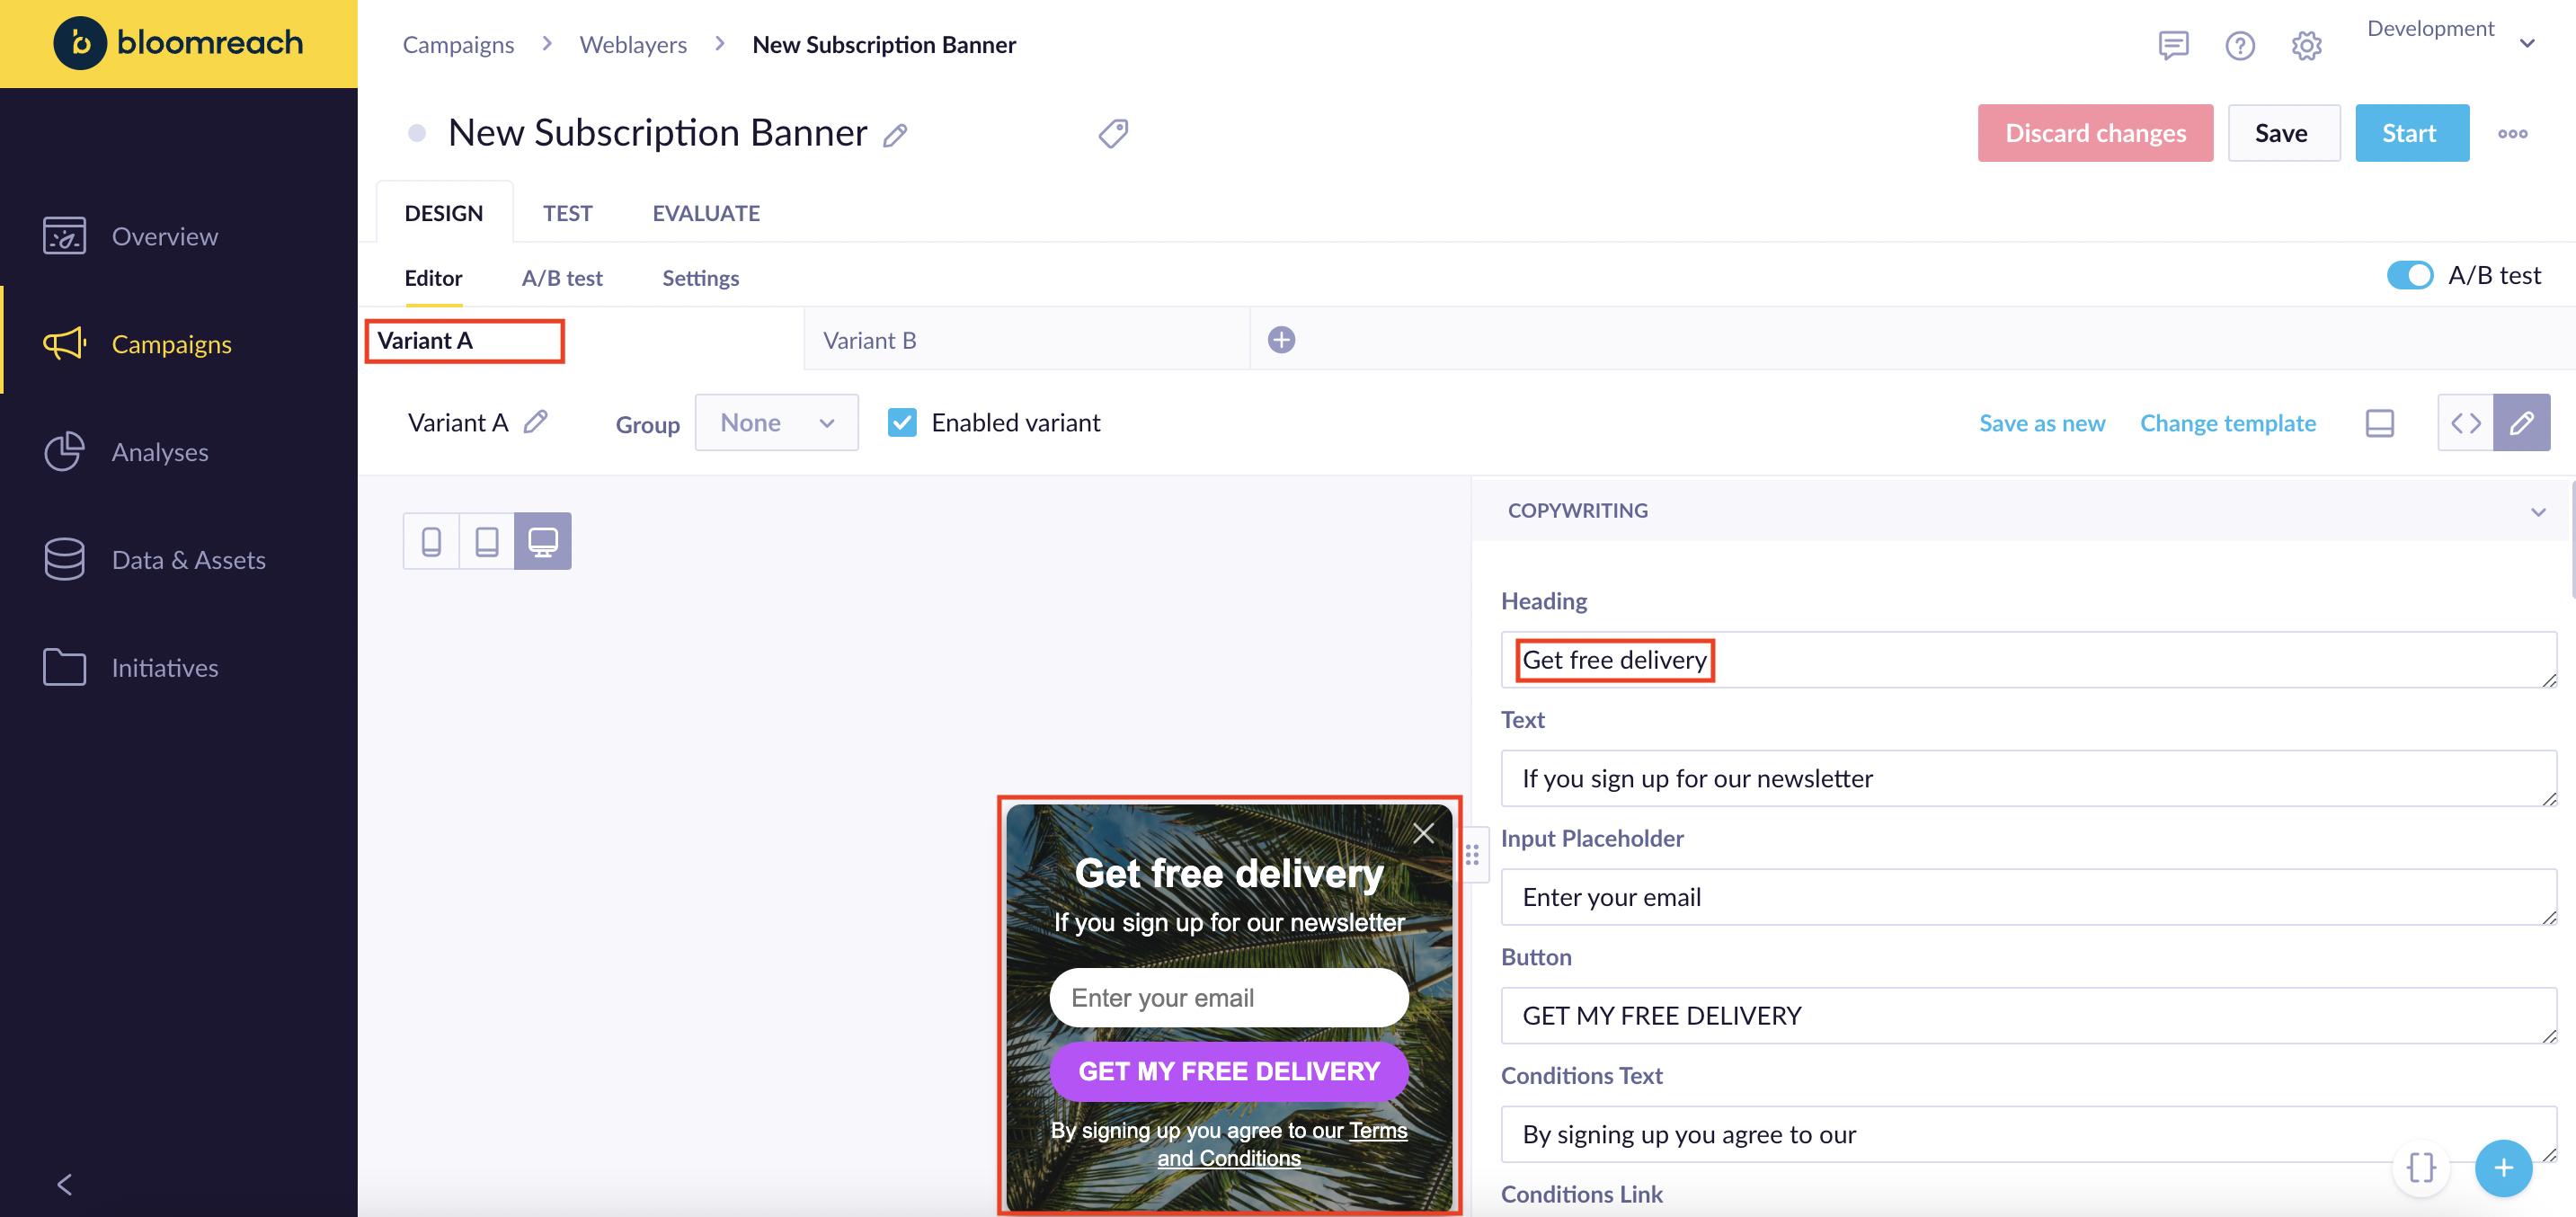Switch to the code editor view icon
This screenshot has width=2576, height=1217.
[2465, 423]
